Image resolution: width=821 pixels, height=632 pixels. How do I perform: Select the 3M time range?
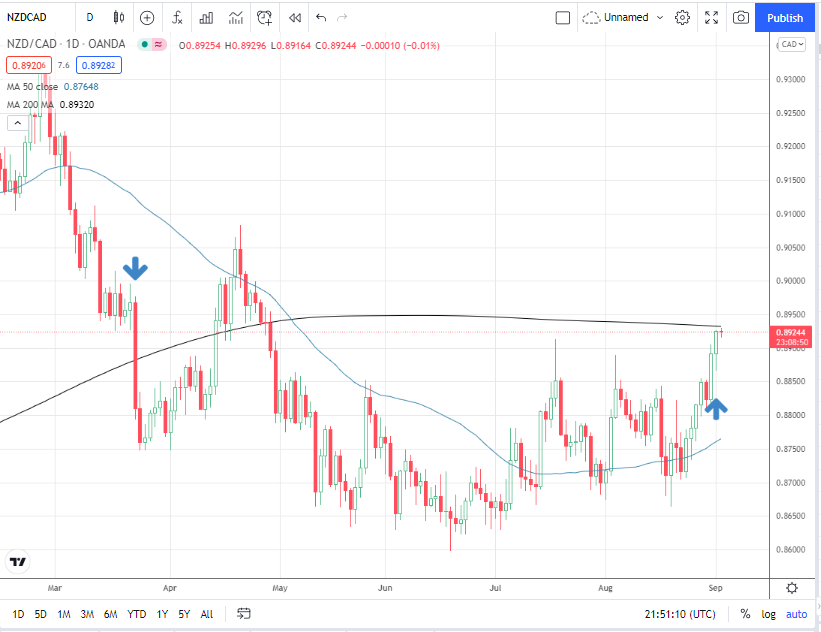tap(87, 614)
